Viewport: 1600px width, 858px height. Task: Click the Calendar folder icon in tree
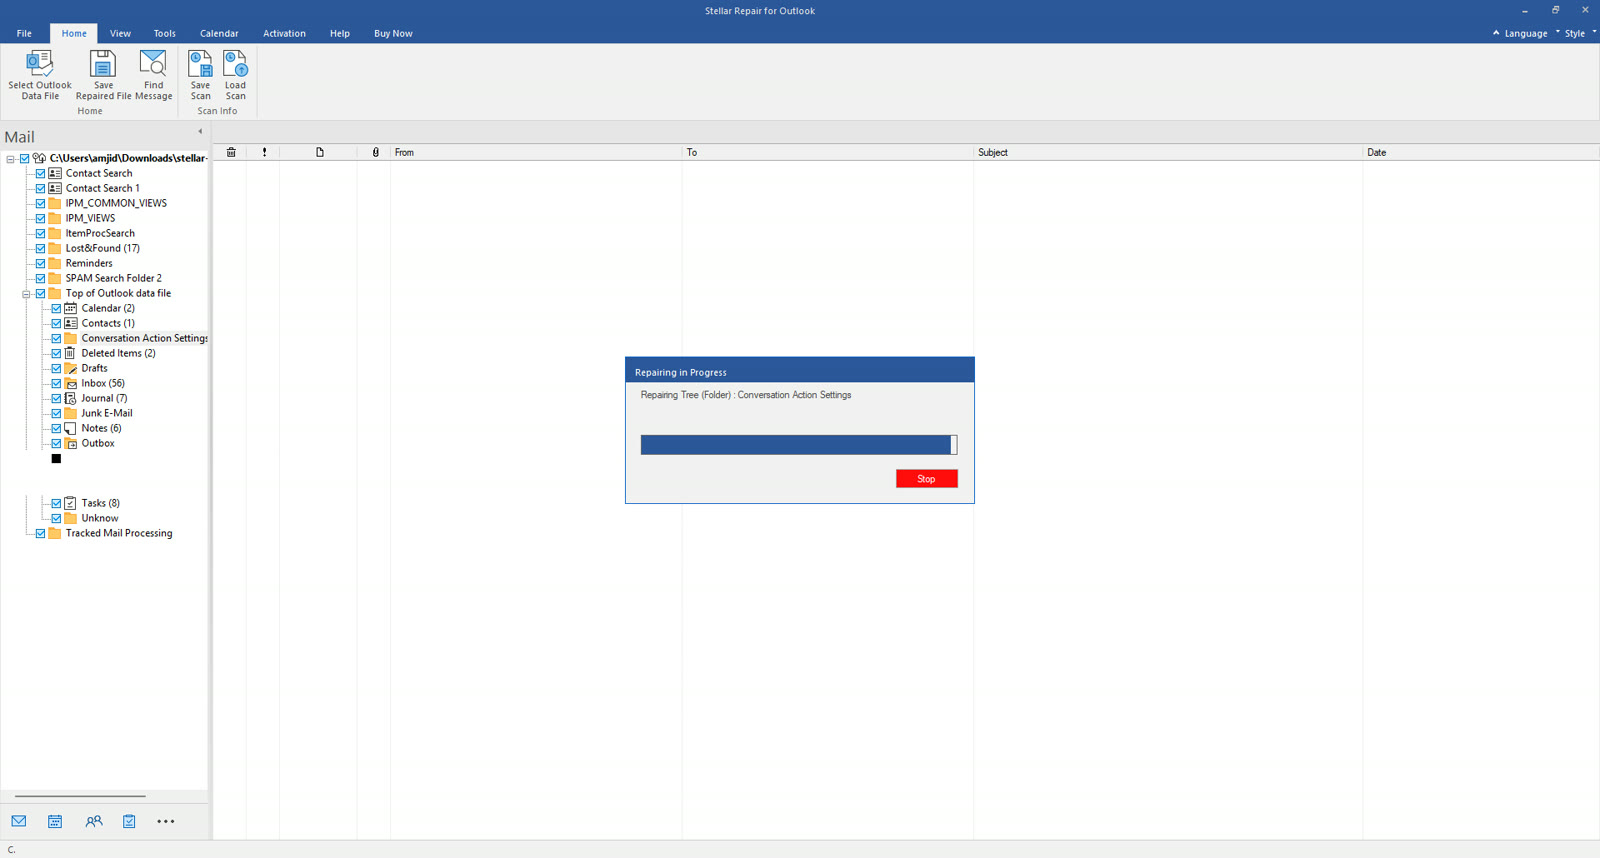[x=71, y=308]
